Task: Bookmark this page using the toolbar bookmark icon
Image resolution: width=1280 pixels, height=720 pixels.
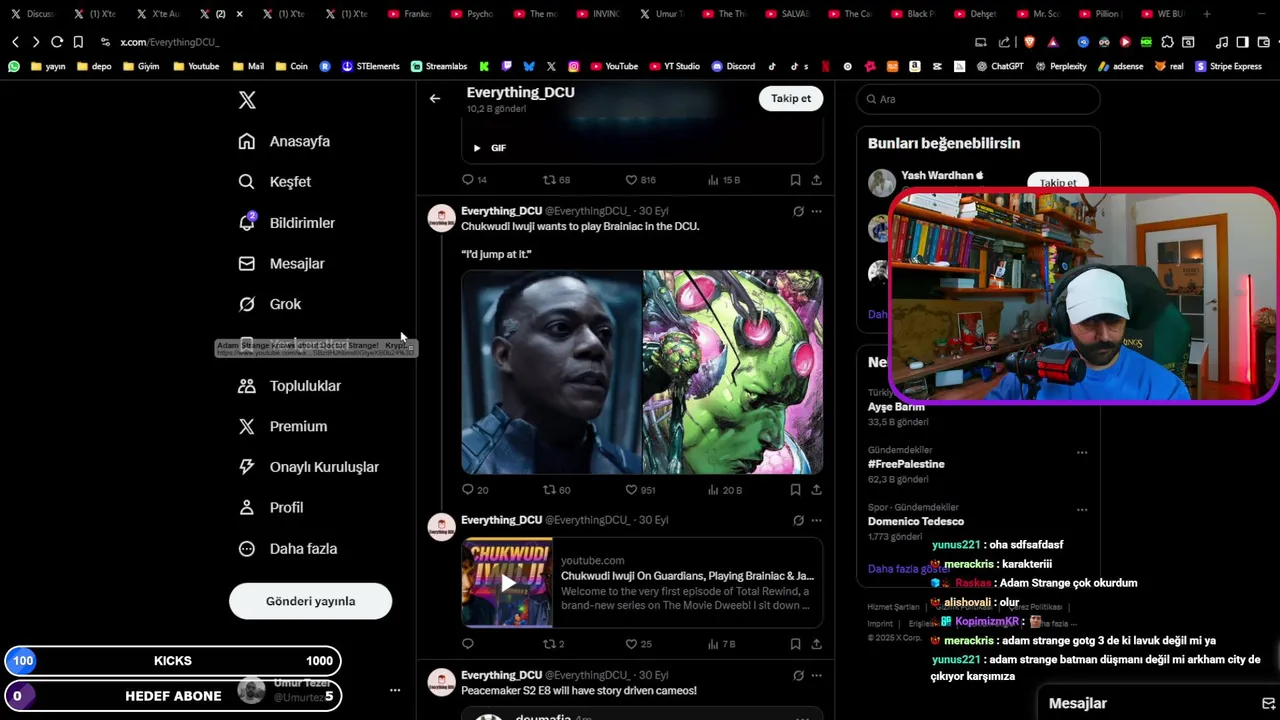Action: pos(78,42)
